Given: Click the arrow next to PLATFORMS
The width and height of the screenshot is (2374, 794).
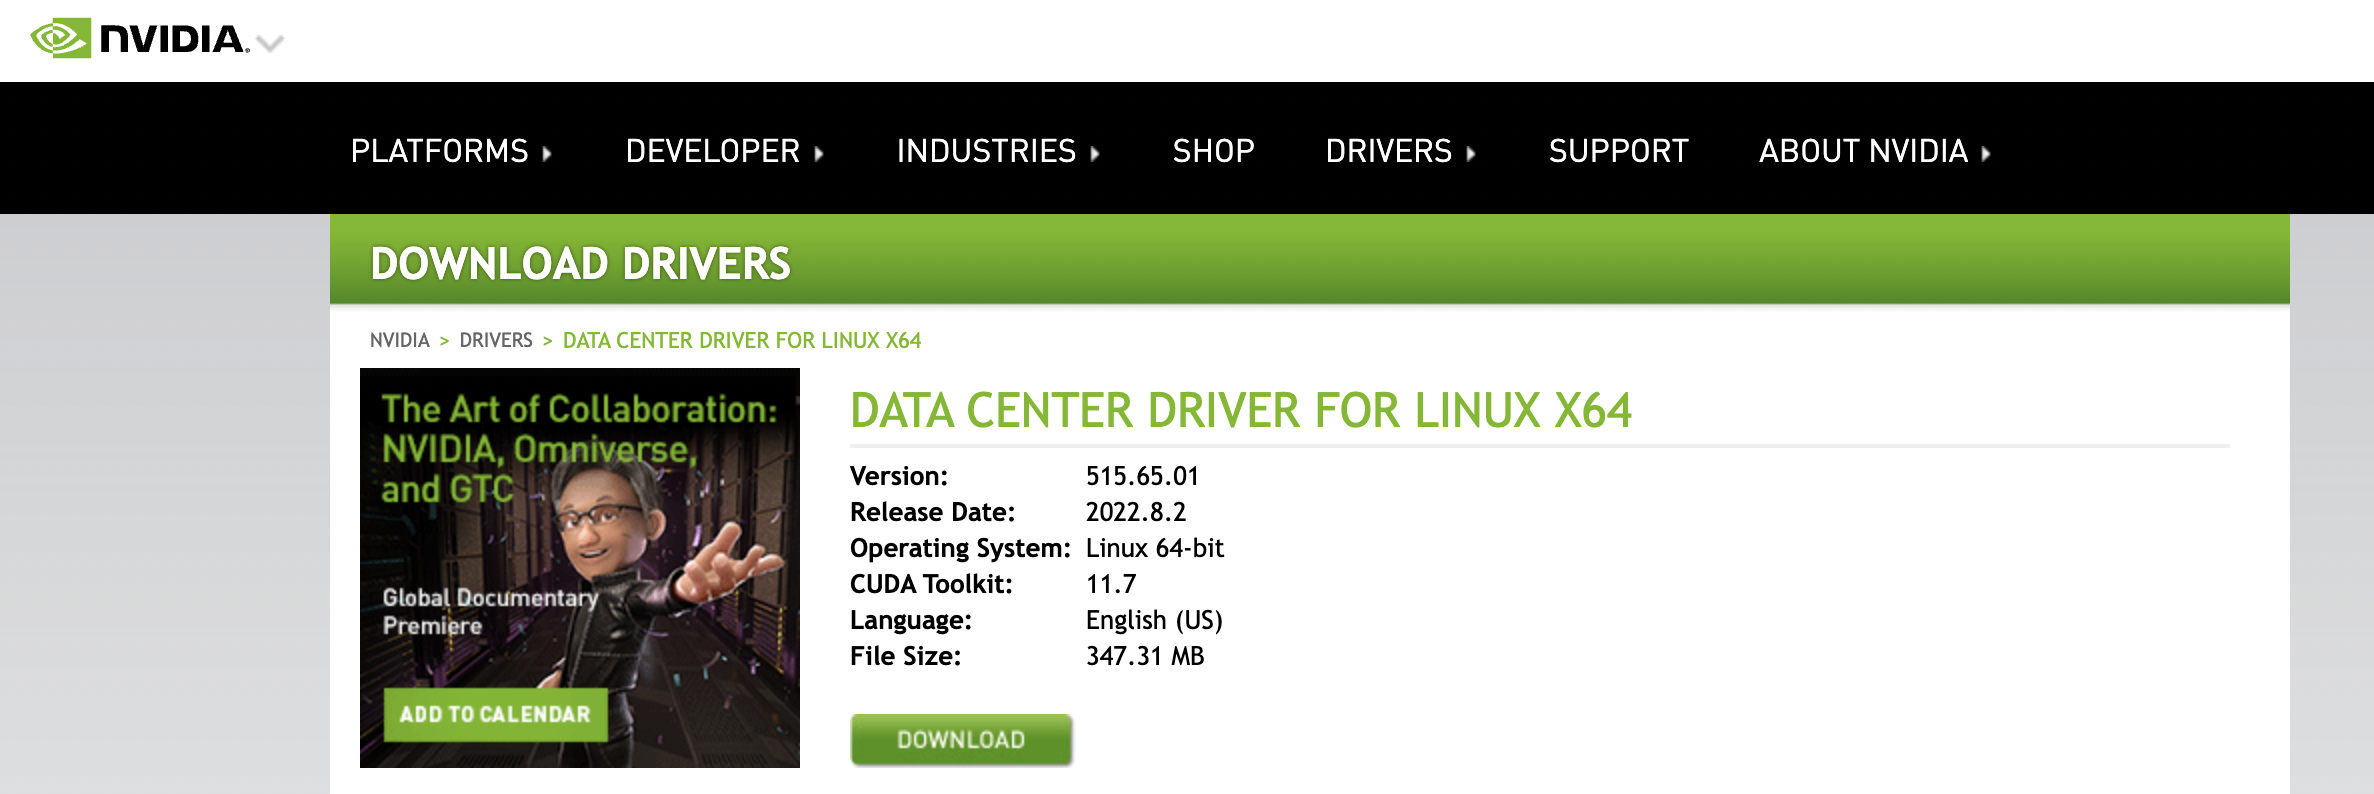Looking at the screenshot, I should [x=547, y=153].
